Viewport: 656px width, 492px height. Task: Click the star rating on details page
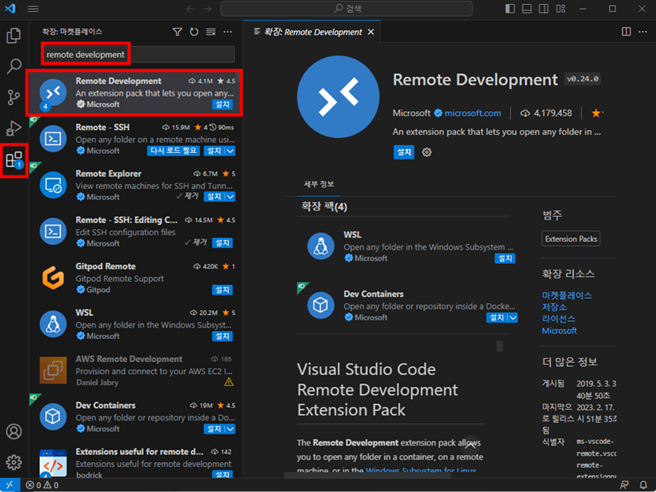coord(597,113)
